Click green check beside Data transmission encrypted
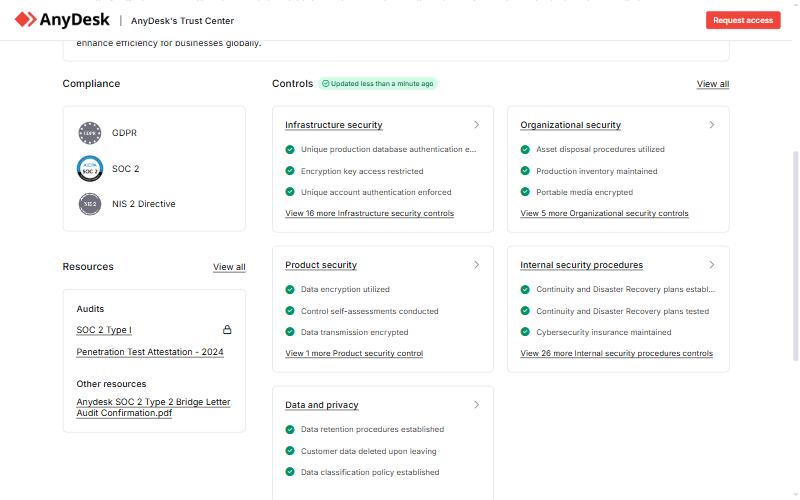The height and width of the screenshot is (500, 800). [x=290, y=332]
